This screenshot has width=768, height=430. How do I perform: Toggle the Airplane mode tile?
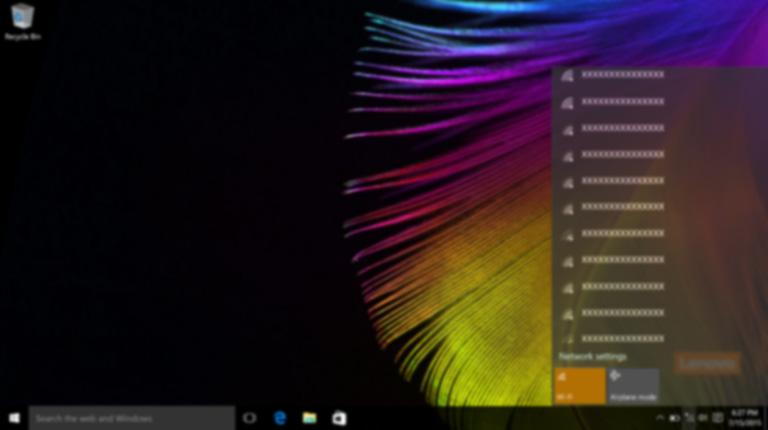pos(634,386)
